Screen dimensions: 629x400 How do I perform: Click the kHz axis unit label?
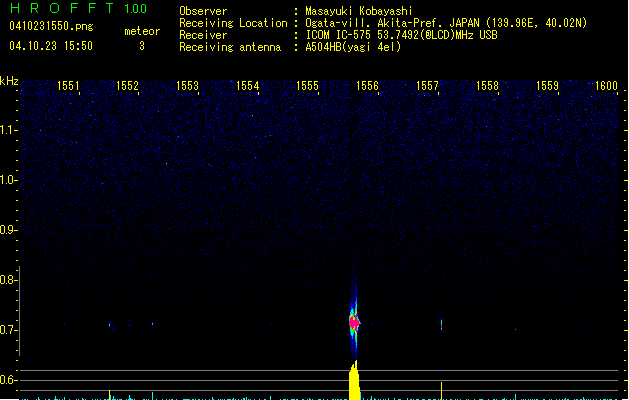(9, 81)
